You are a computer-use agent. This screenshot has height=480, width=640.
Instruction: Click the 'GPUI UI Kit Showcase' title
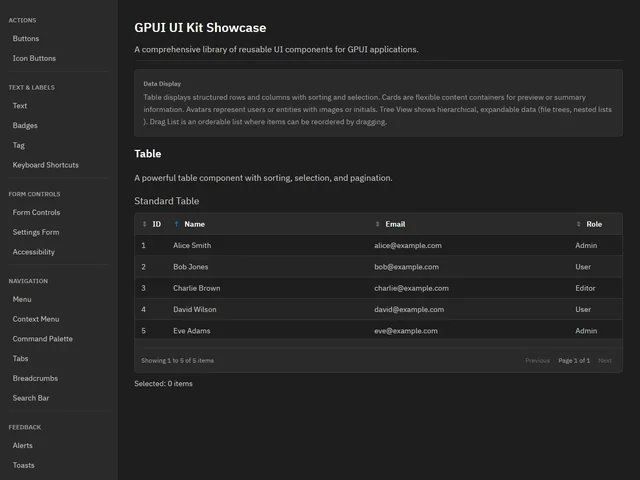point(200,28)
